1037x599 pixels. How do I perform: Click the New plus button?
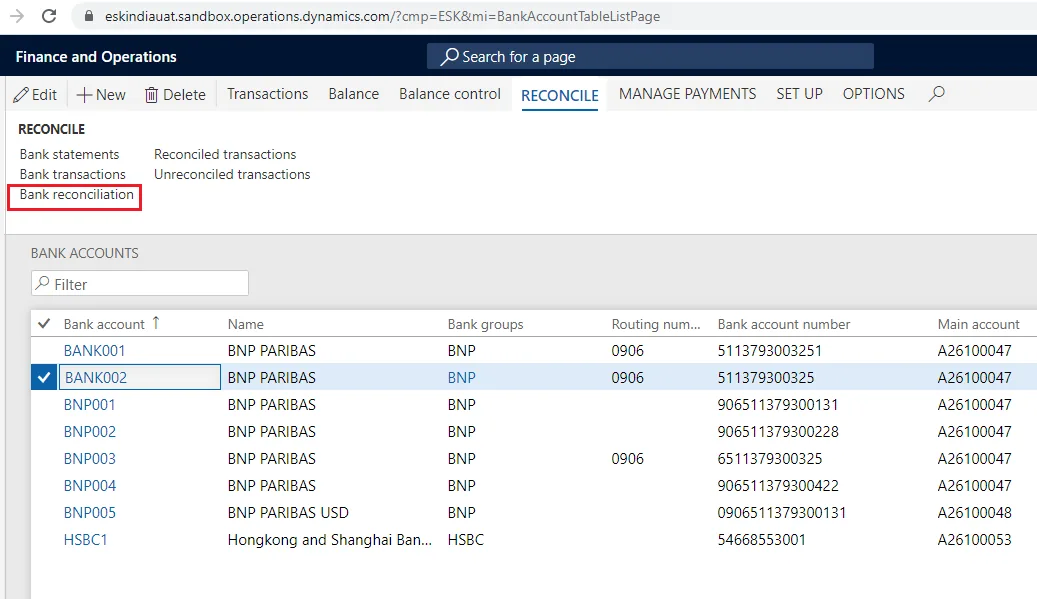(x=101, y=95)
